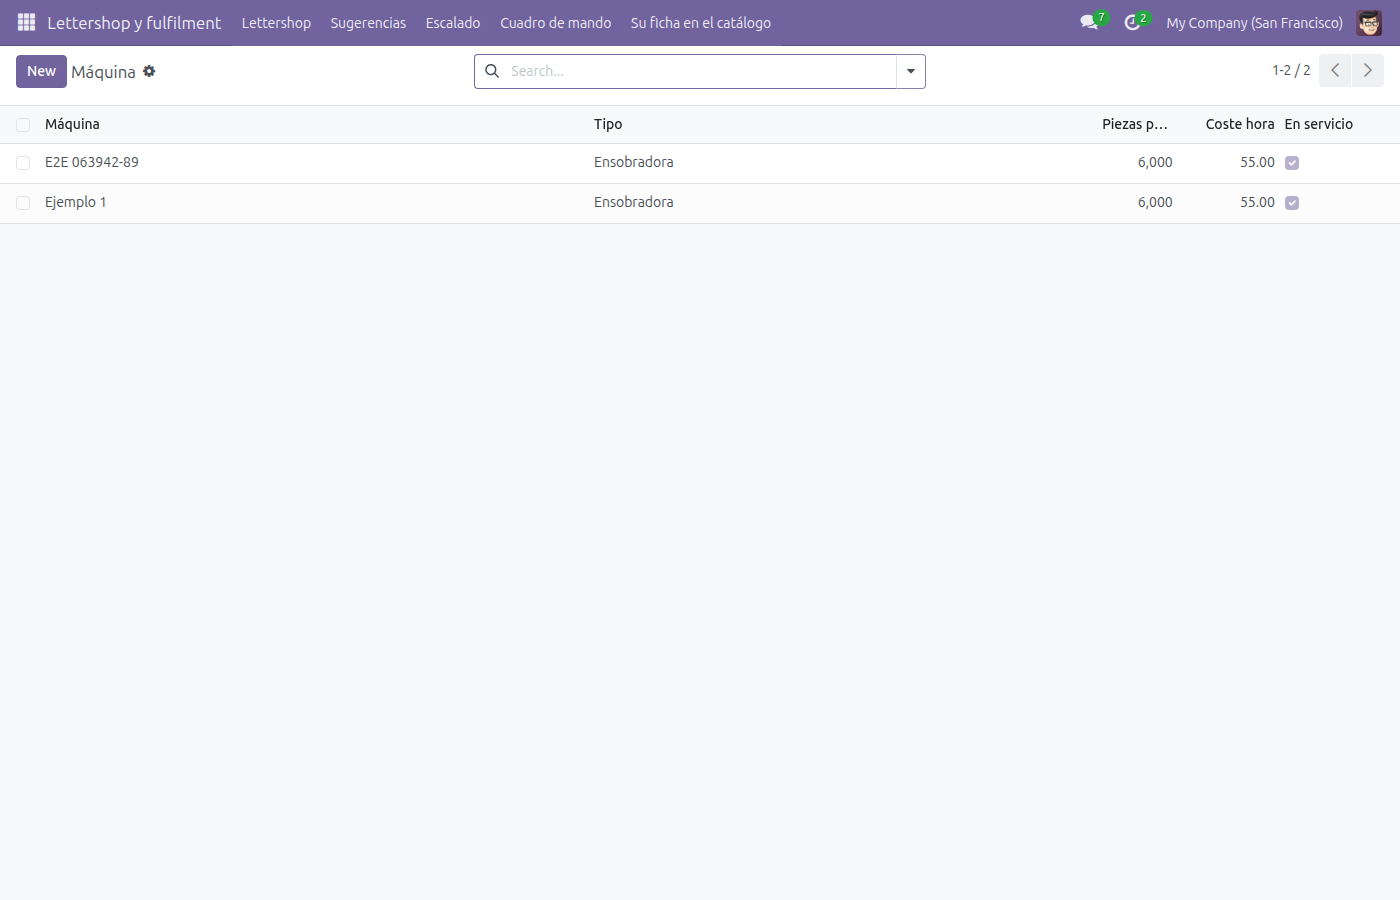Toggle the select-all records checkbox
Image resolution: width=1400 pixels, height=900 pixels.
pyautogui.click(x=23, y=125)
